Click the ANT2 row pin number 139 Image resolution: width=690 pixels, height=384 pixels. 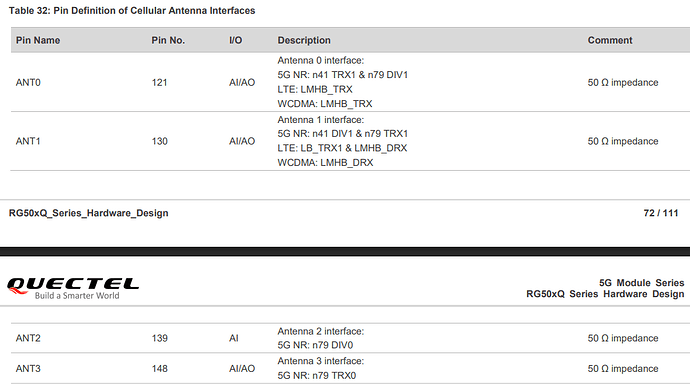click(159, 338)
